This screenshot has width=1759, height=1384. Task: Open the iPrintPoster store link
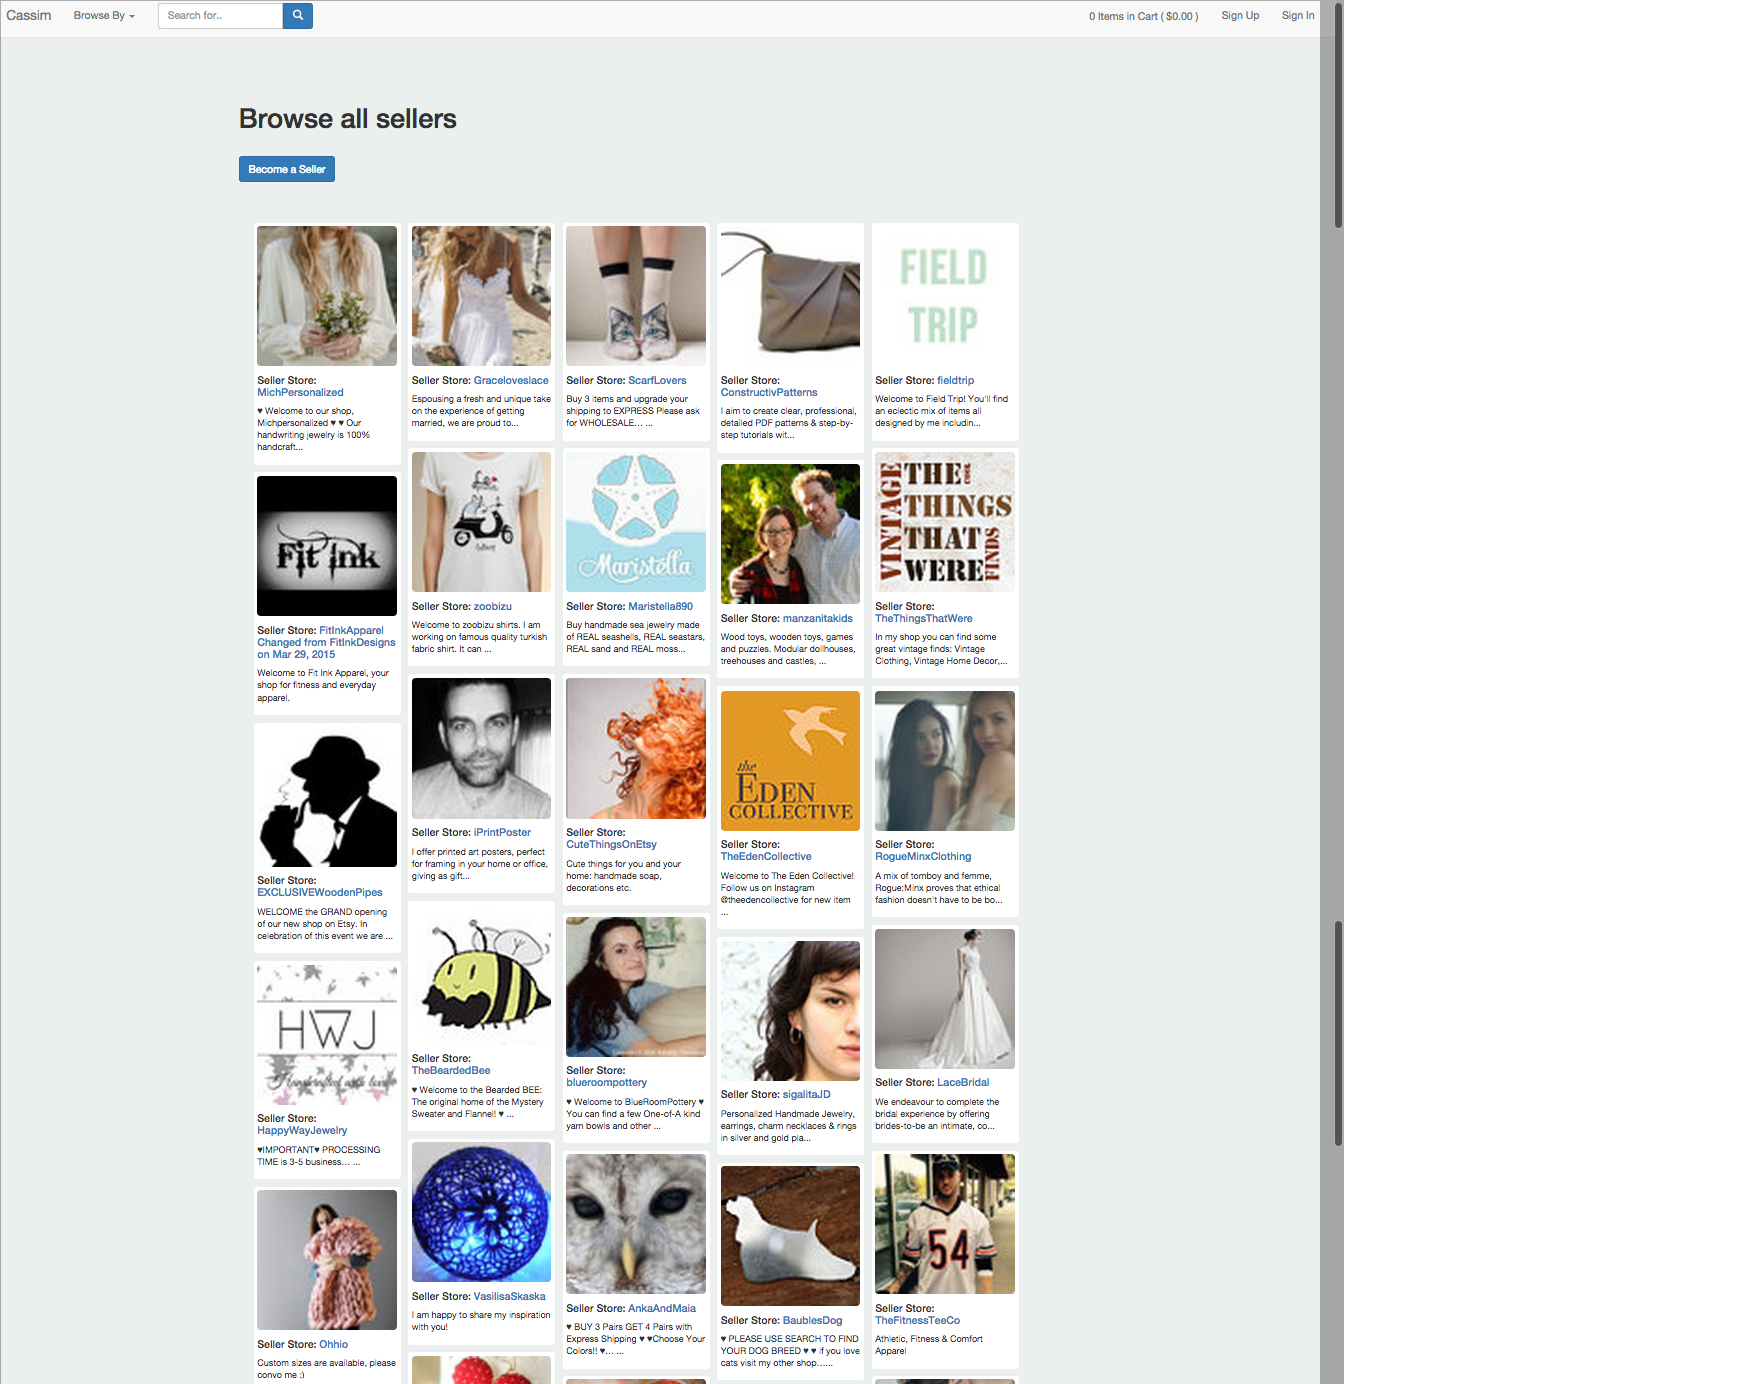502,833
